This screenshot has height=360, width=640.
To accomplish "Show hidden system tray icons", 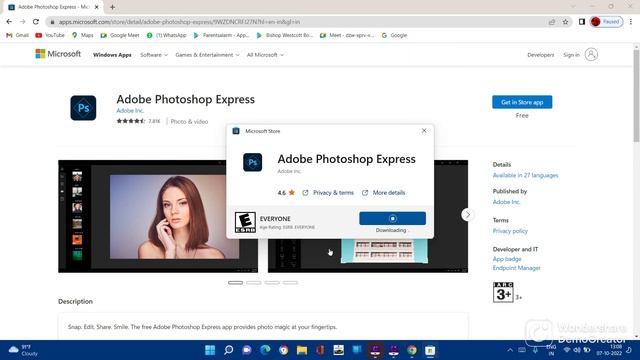I will [510, 350].
